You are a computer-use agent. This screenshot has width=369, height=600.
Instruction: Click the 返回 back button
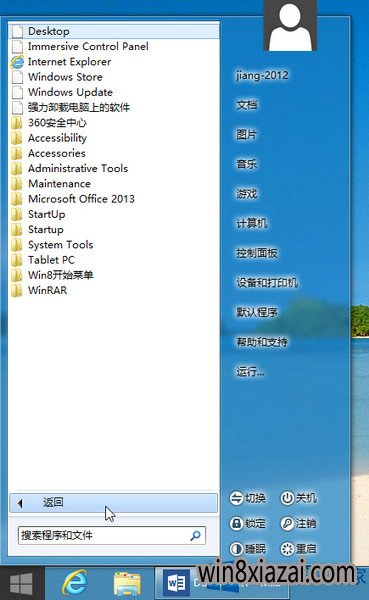tap(113, 502)
